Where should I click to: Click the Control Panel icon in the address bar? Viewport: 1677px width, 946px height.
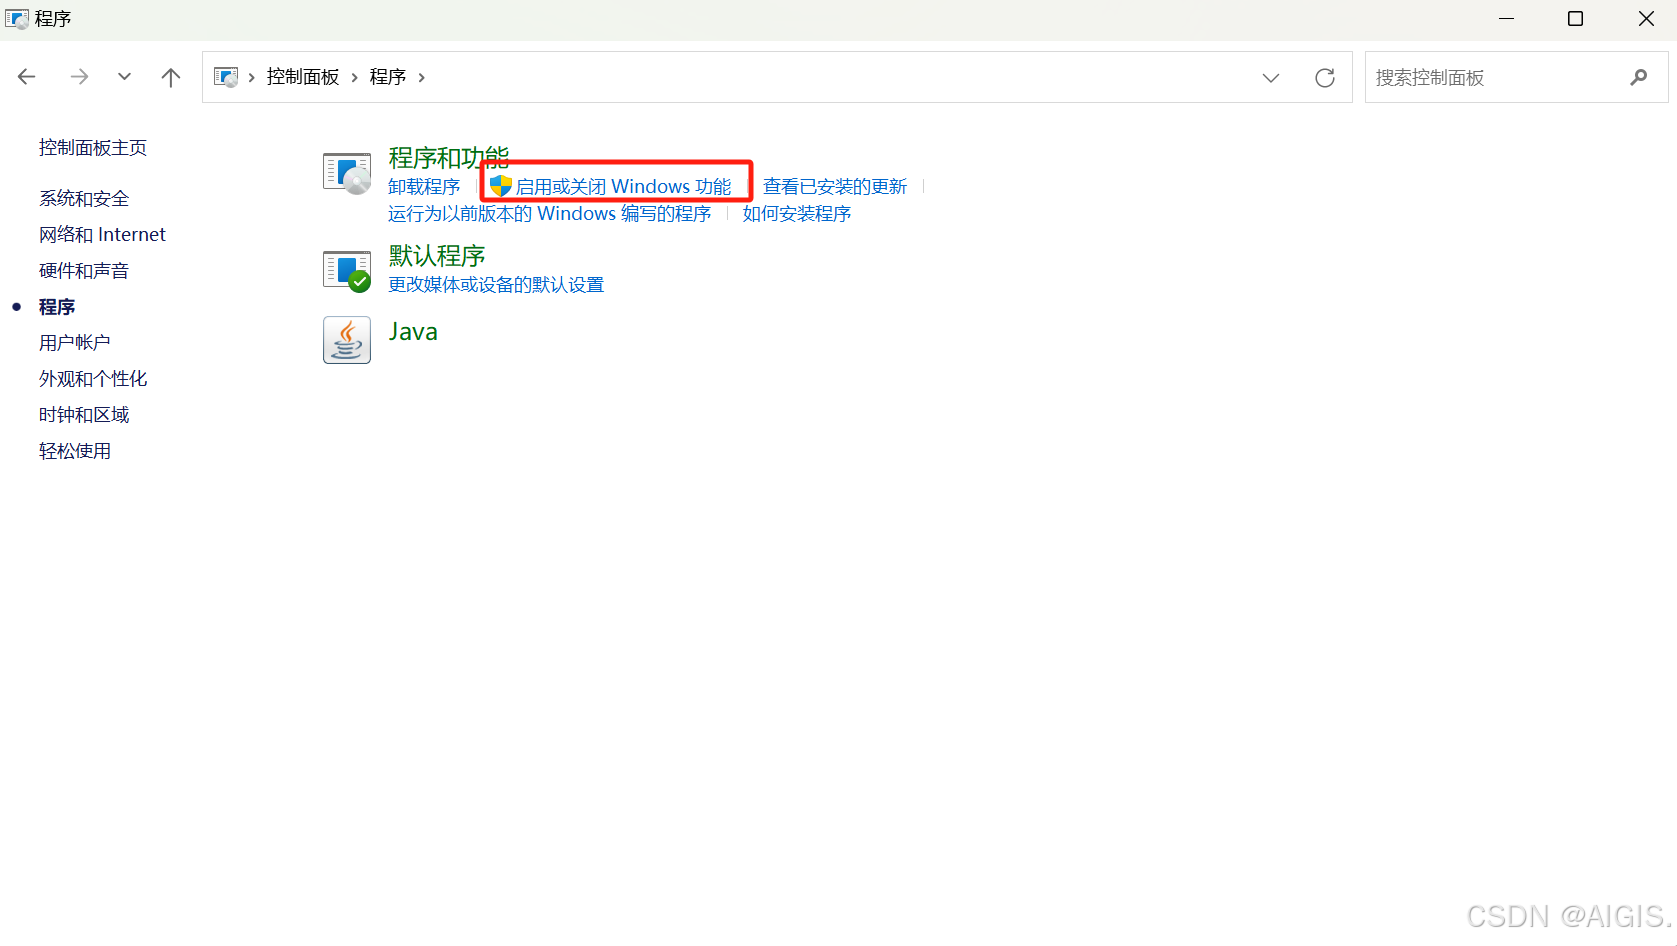point(227,77)
